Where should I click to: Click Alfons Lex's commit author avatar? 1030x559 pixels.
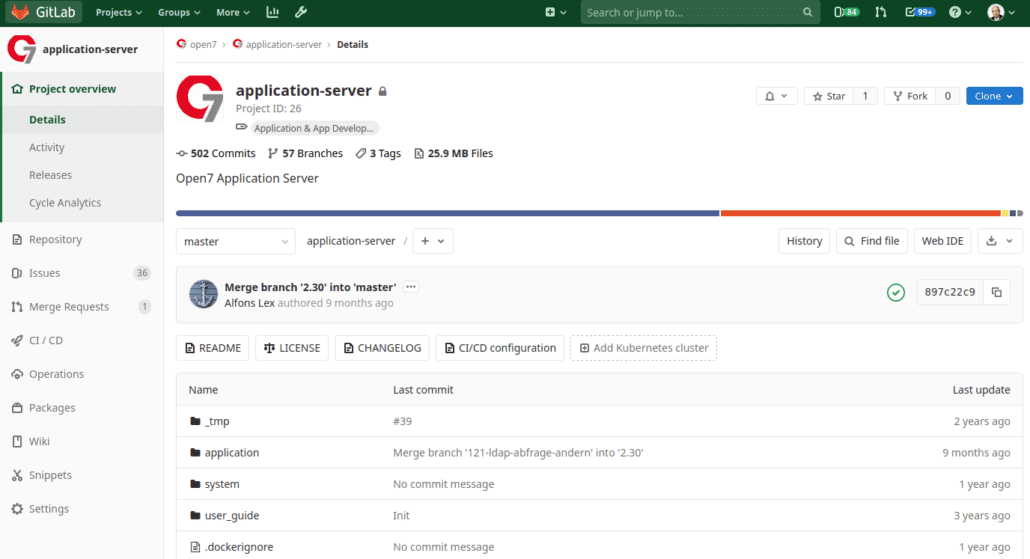click(x=204, y=294)
